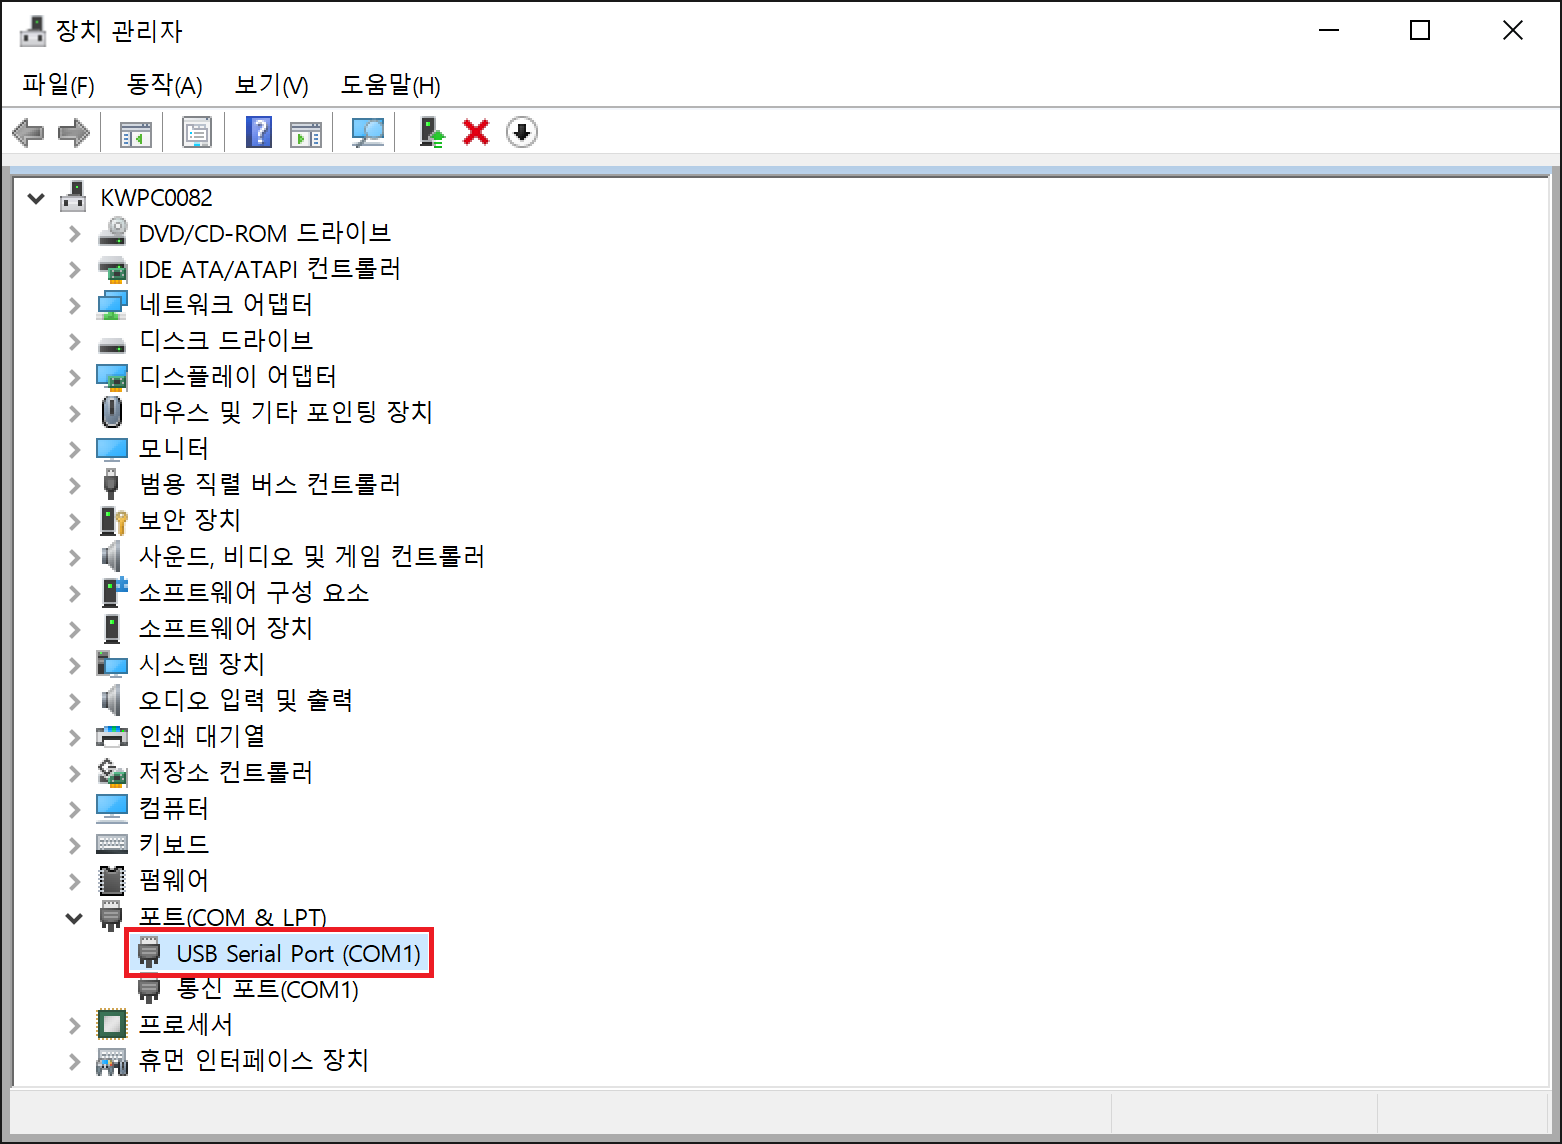Select the IDE ATA/ATAPI 컨트롤러 label
This screenshot has width=1562, height=1144.
[269, 269]
